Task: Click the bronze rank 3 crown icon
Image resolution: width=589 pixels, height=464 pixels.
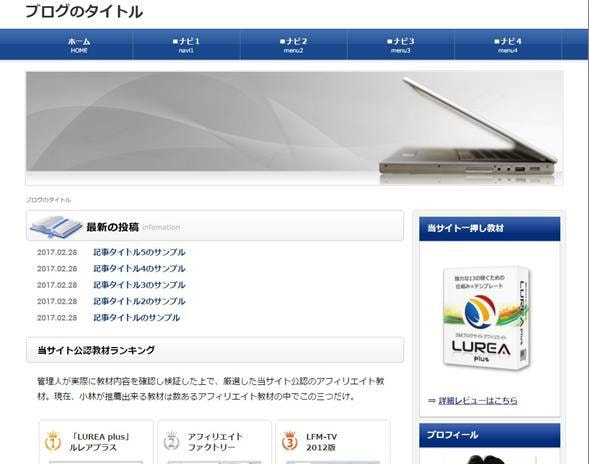Action: click(x=290, y=441)
